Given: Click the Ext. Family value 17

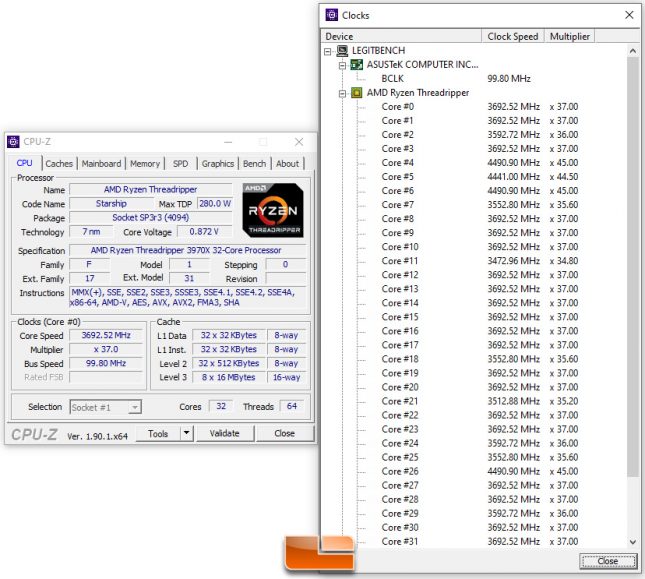Looking at the screenshot, I should [x=90, y=278].
